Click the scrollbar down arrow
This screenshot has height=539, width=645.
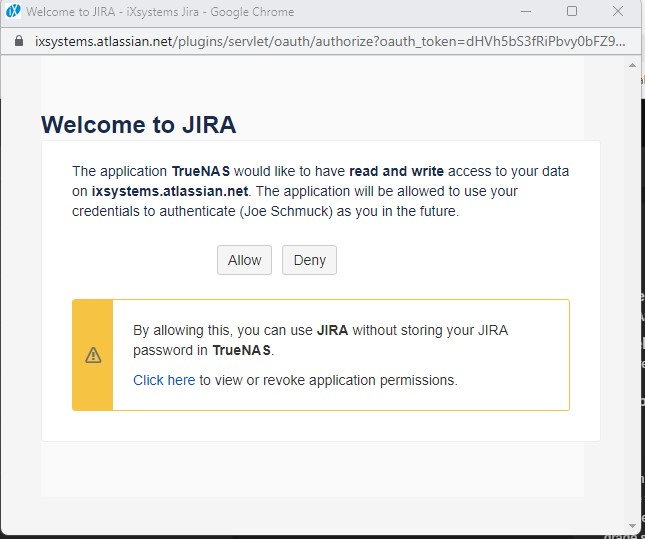pos(632,525)
